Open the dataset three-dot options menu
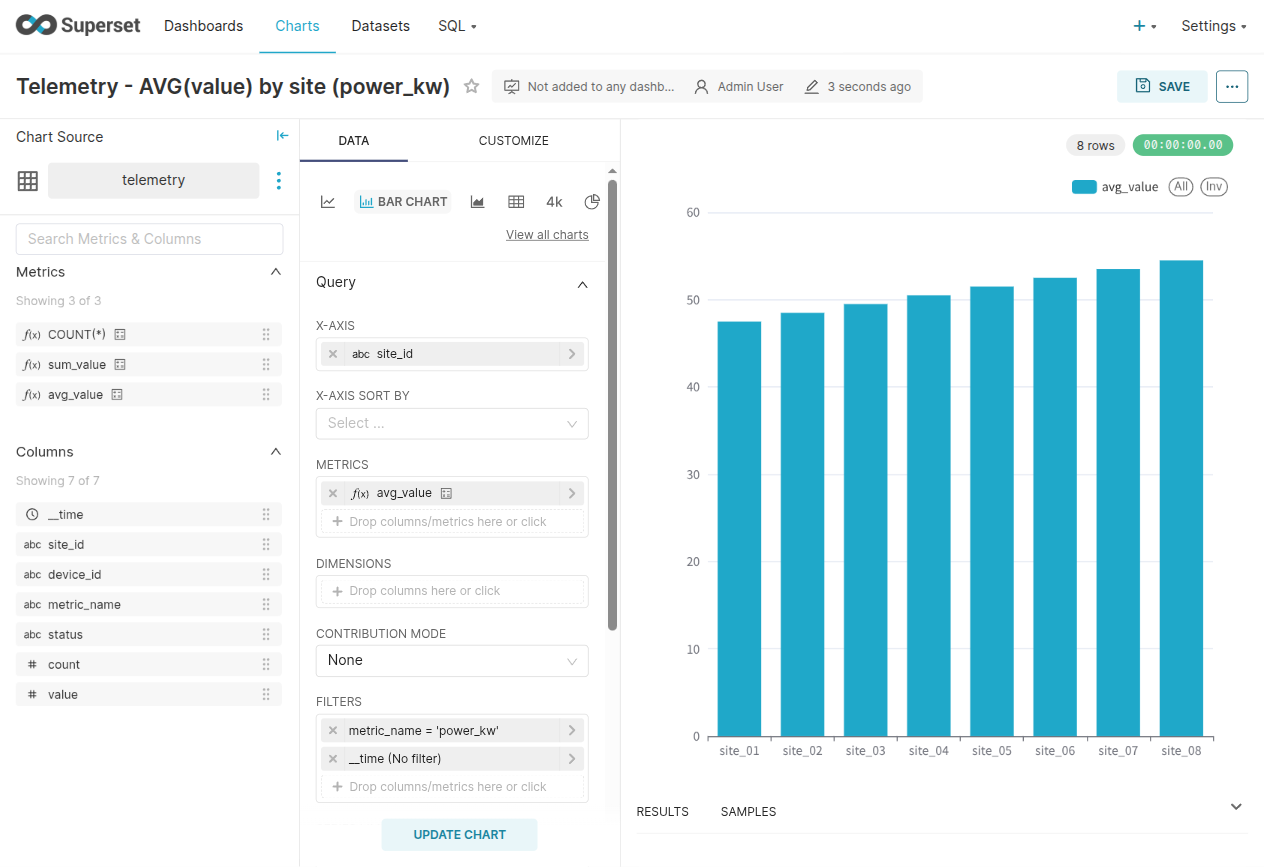The image size is (1264, 867). coord(278,181)
